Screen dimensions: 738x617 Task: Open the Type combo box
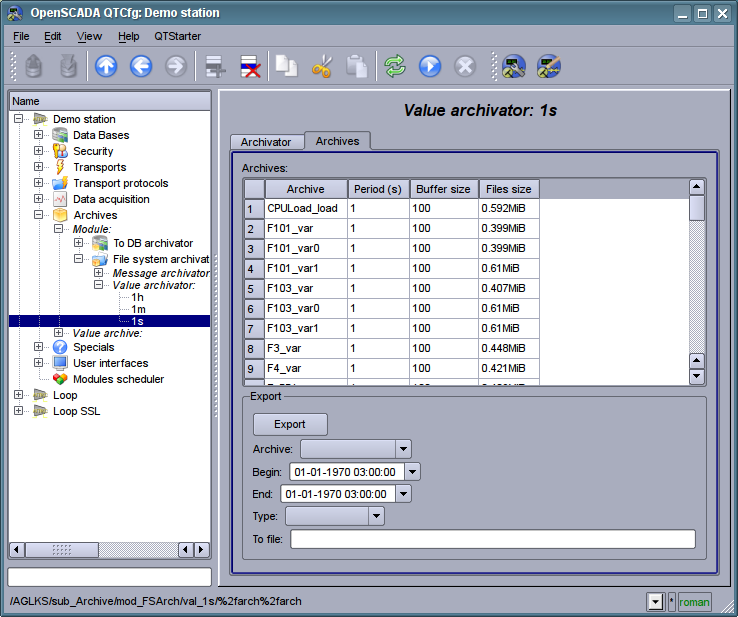tap(335, 516)
